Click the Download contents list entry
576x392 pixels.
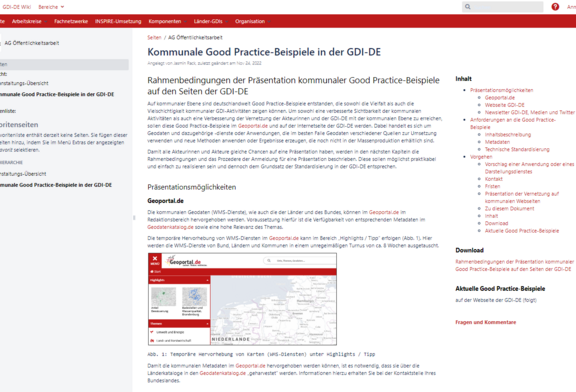[x=496, y=223]
